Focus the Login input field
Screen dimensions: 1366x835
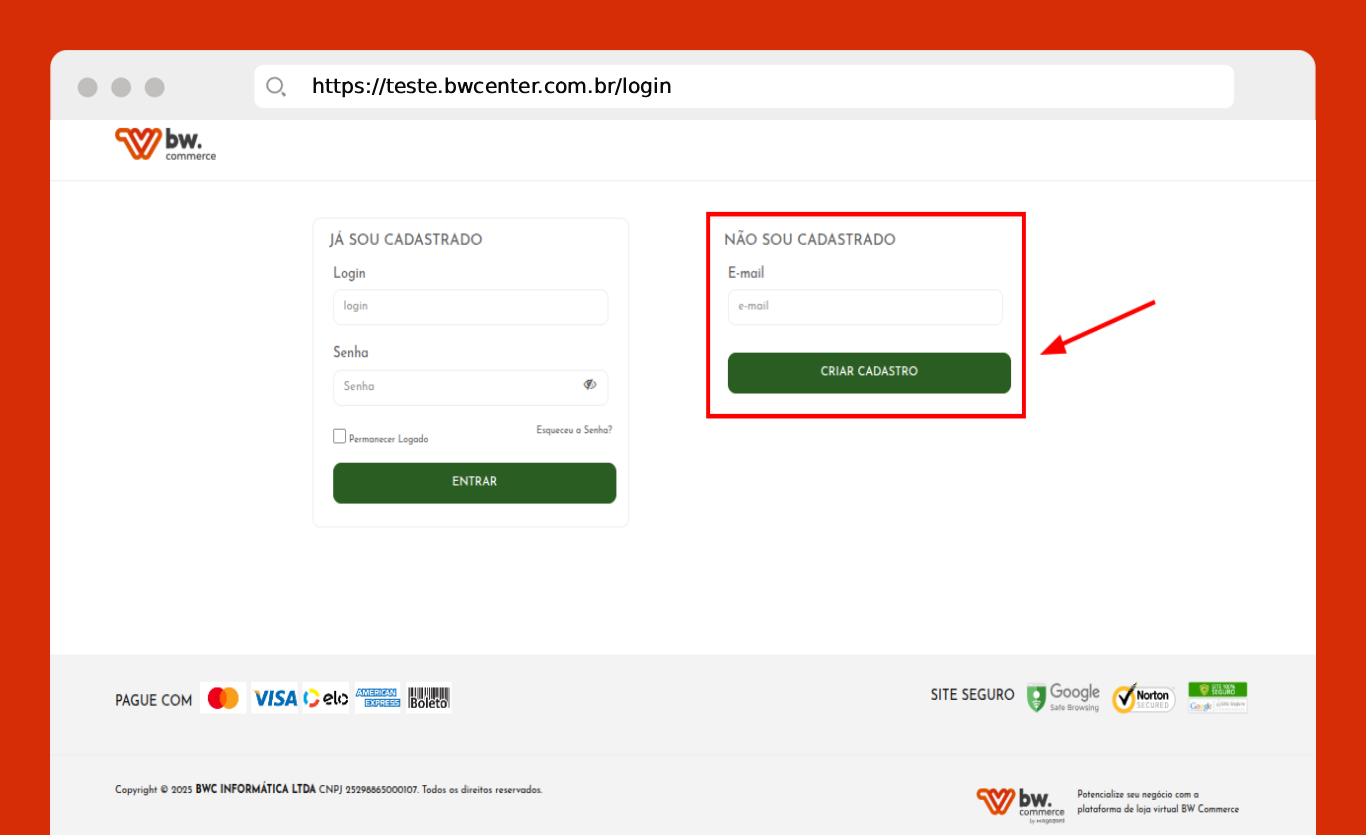click(x=470, y=307)
